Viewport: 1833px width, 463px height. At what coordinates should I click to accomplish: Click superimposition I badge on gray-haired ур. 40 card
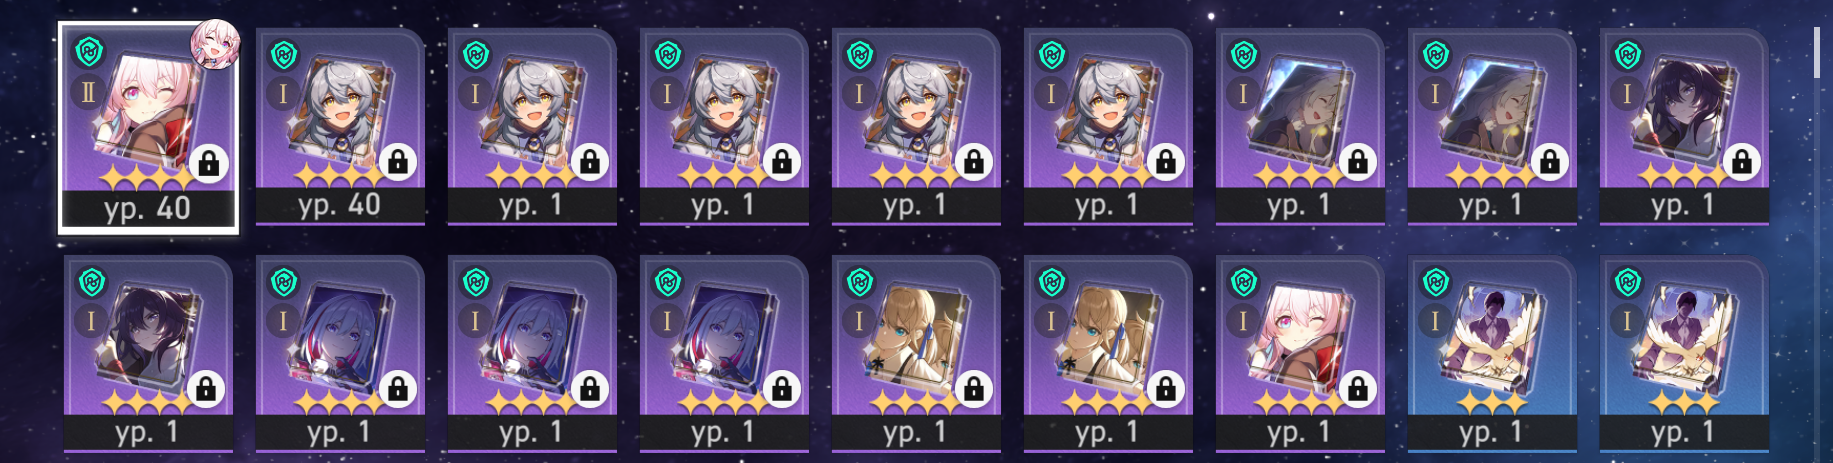point(282,94)
